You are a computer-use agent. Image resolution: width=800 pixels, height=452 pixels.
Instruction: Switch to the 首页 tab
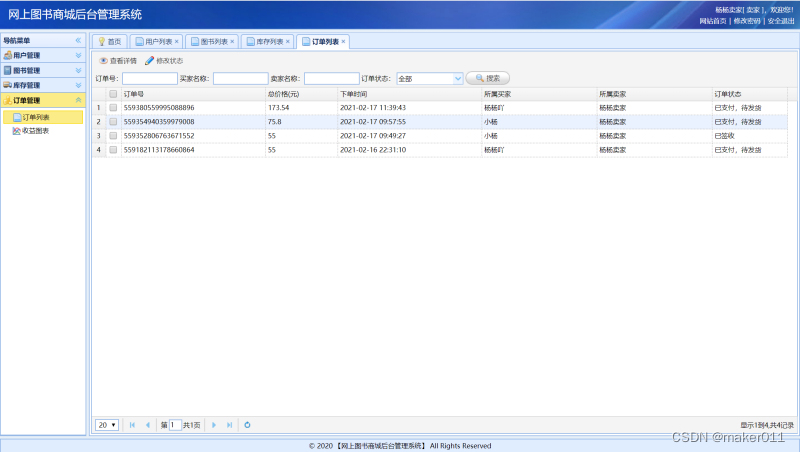(x=110, y=42)
